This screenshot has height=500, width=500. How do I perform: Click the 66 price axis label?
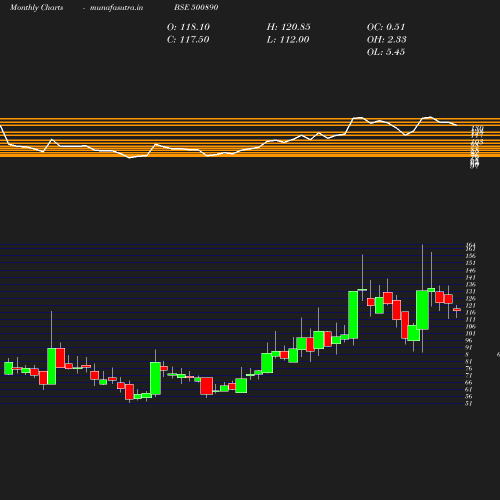coord(469,382)
